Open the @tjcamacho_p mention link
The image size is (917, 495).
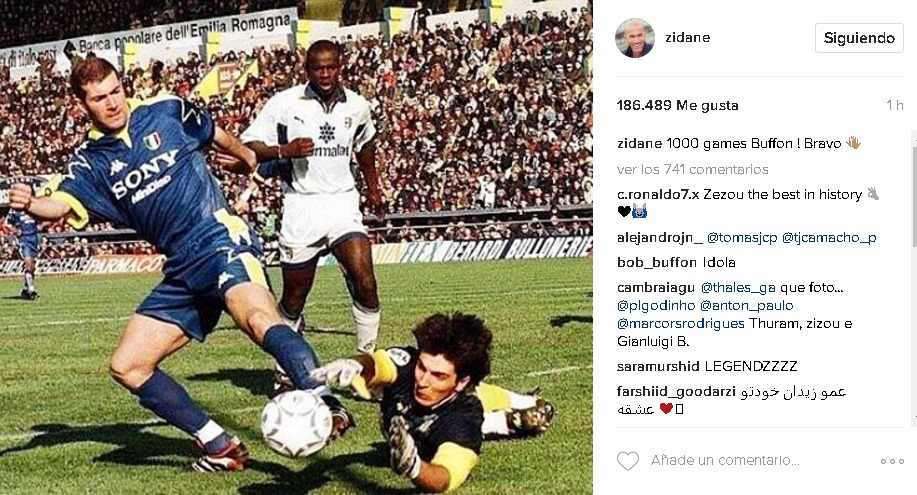(829, 238)
